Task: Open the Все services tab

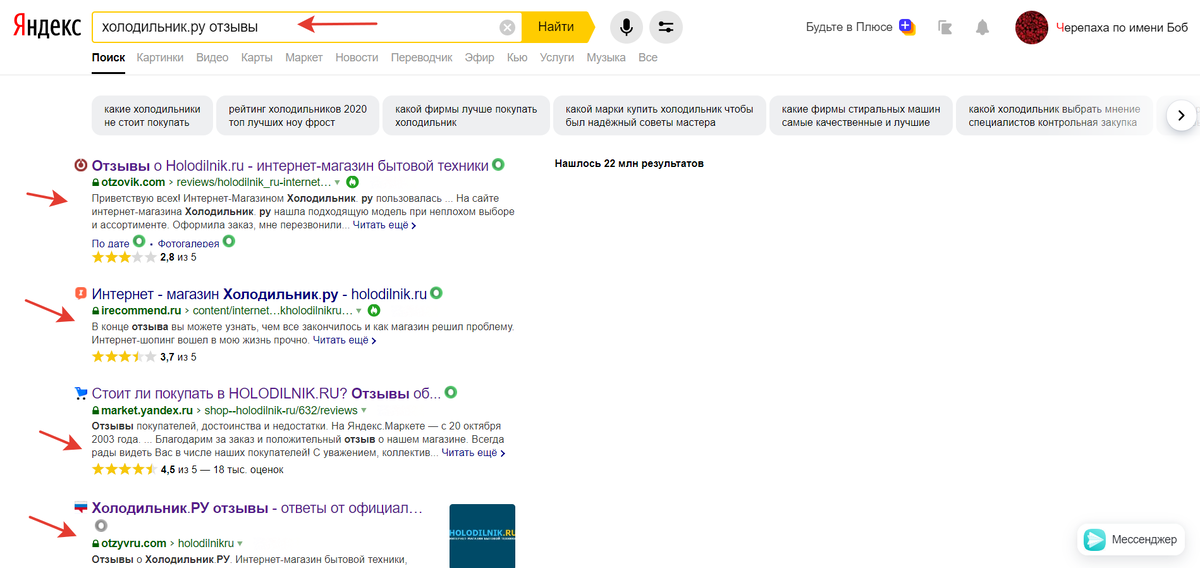Action: click(648, 58)
